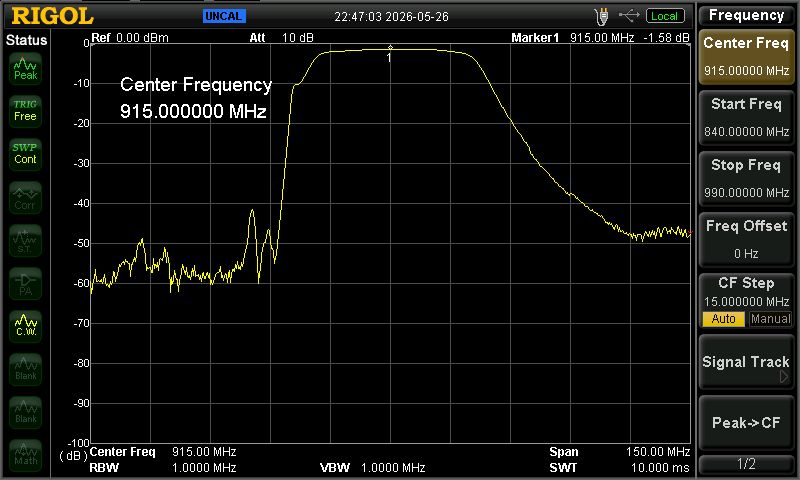Open the Frequency menu header
The image size is (800, 480).
pyautogui.click(x=746, y=15)
